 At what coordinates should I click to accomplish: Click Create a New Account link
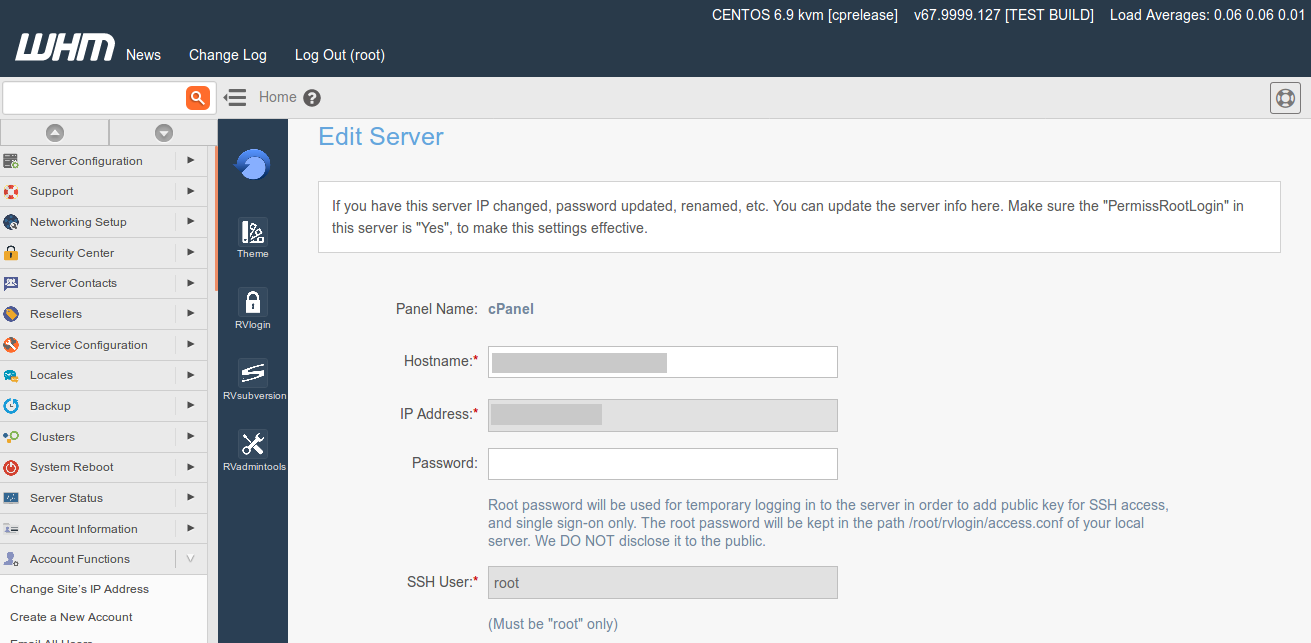(71, 617)
